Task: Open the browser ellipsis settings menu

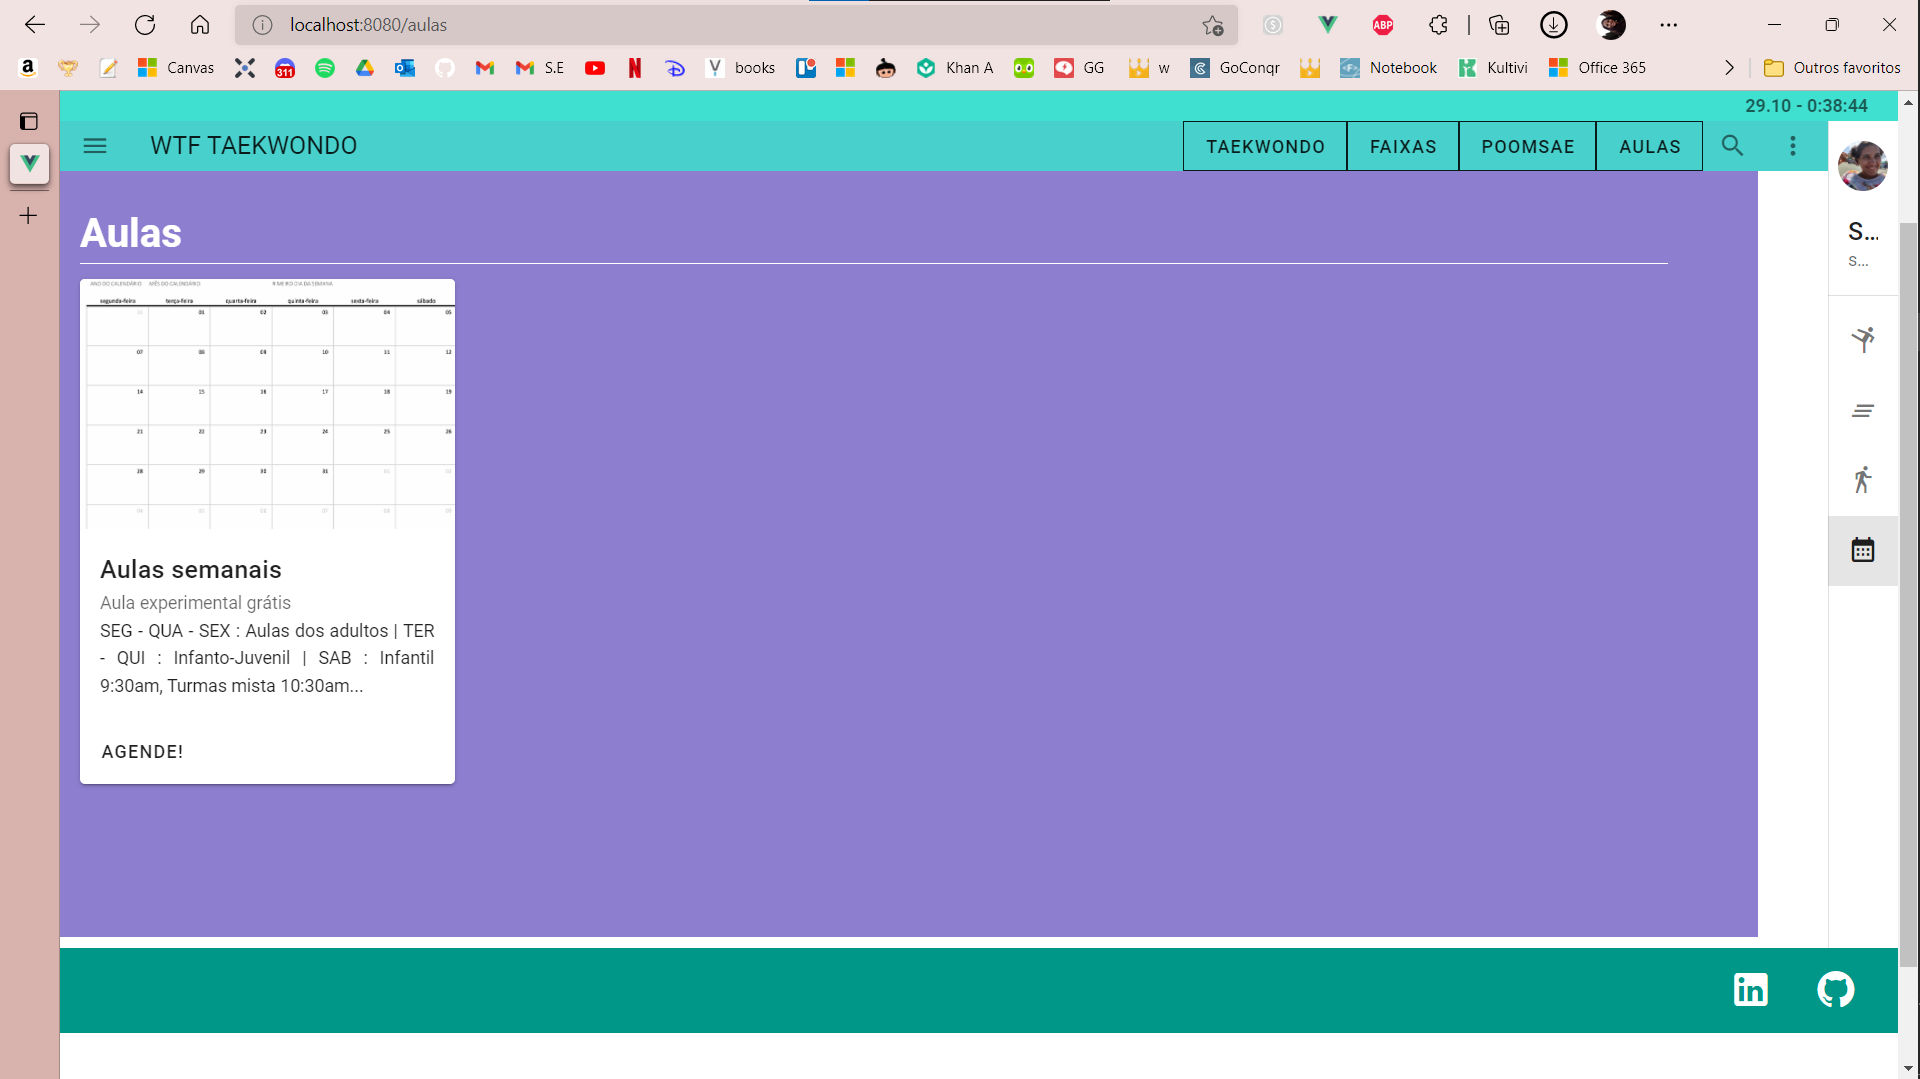Action: tap(1668, 25)
